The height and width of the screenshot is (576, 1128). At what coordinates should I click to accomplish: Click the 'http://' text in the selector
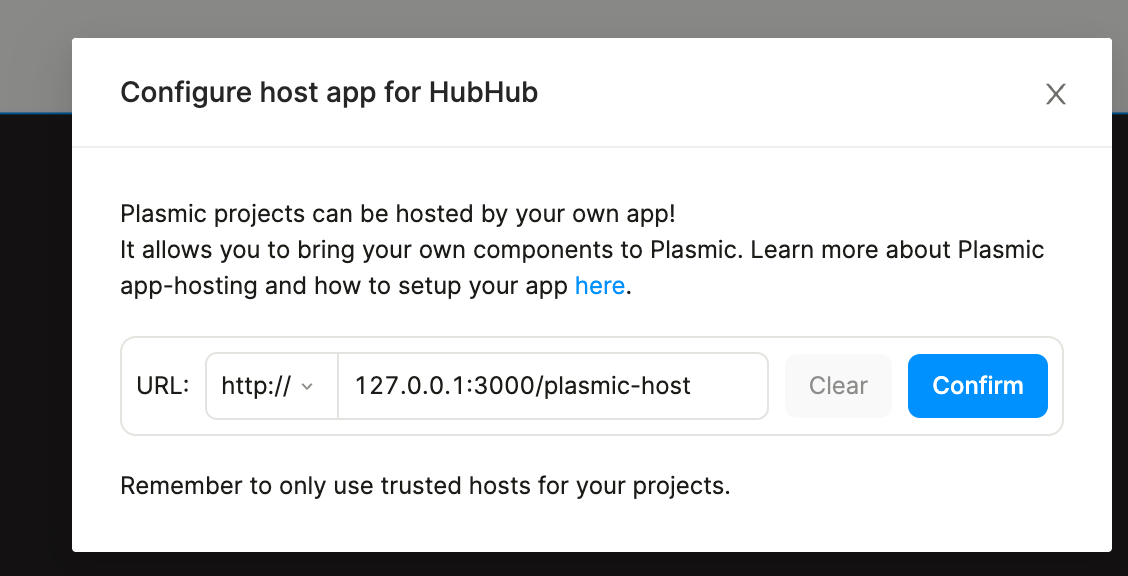click(256, 386)
